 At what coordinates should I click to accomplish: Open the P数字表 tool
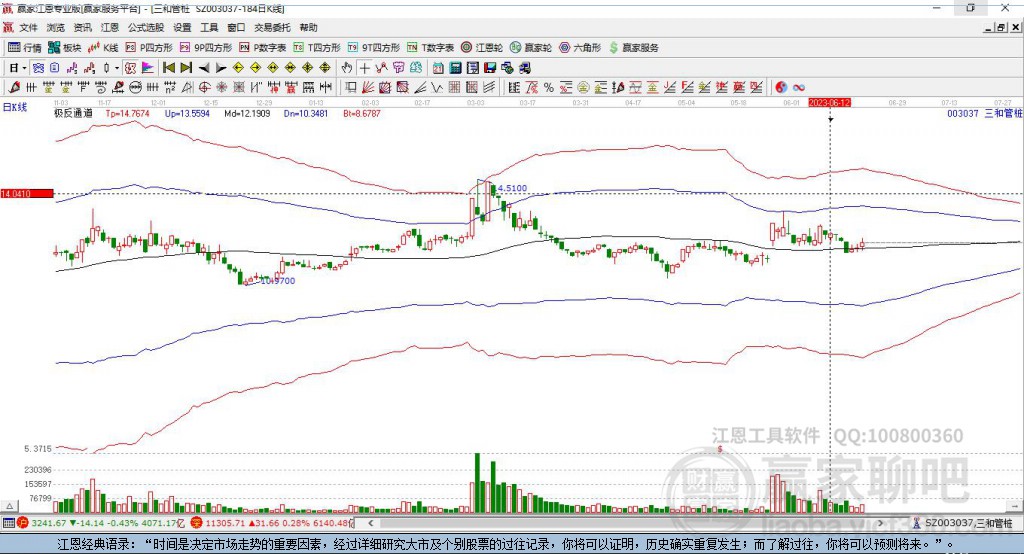pos(263,48)
